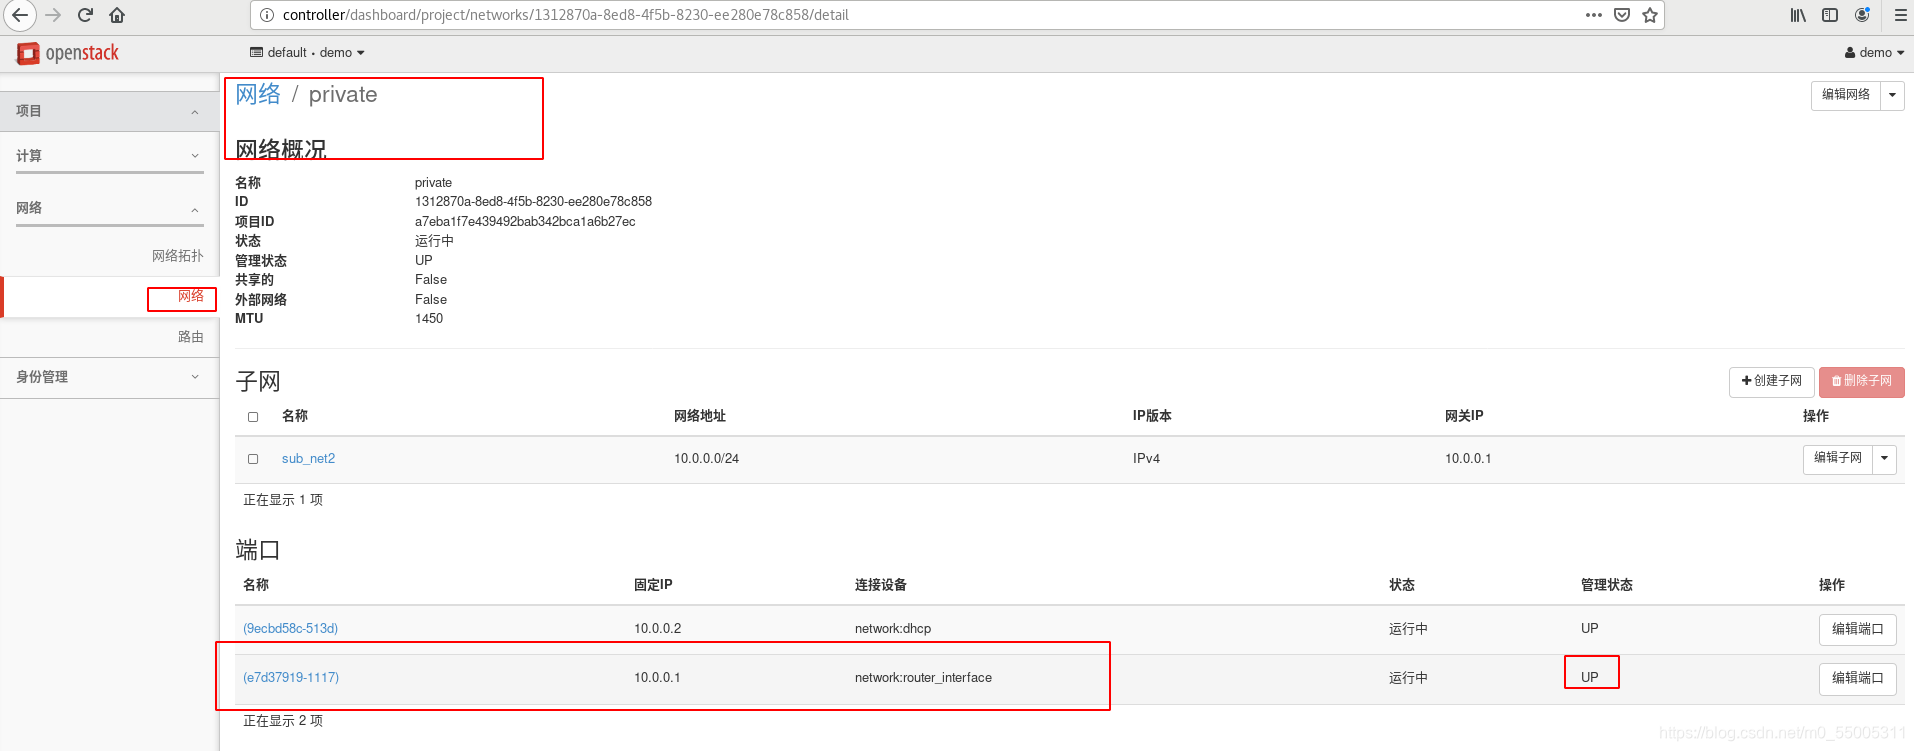Expand the 身份管理 sidebar section
This screenshot has height=751, width=1914.
point(109,377)
